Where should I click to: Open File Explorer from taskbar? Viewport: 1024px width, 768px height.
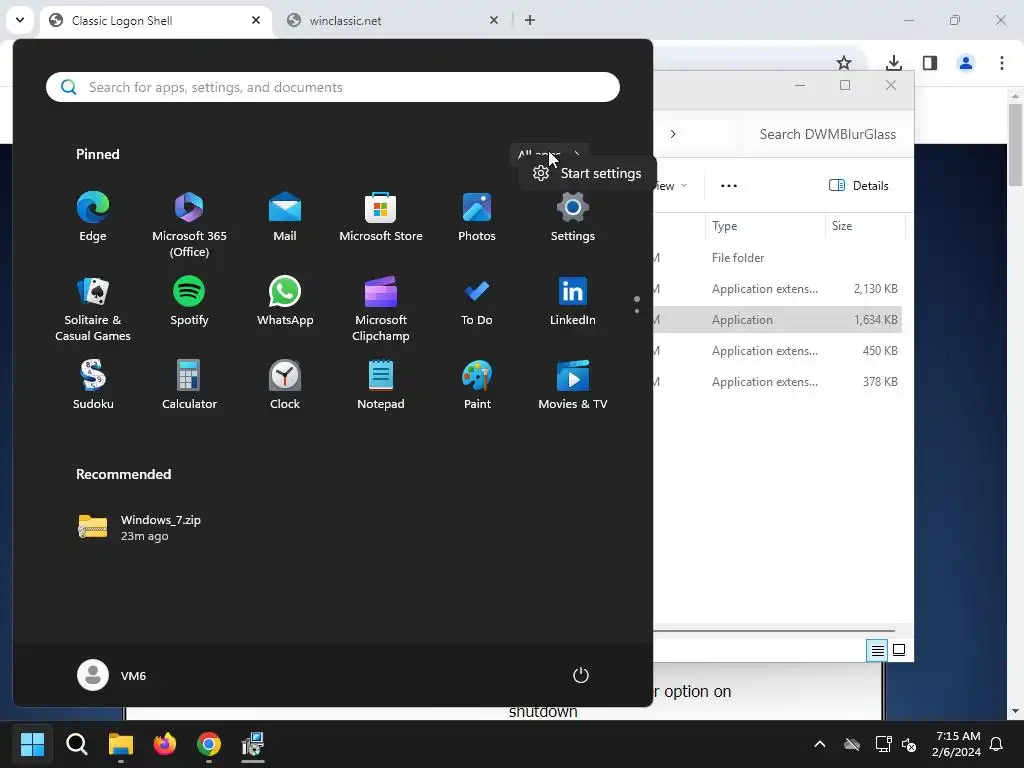click(x=121, y=744)
